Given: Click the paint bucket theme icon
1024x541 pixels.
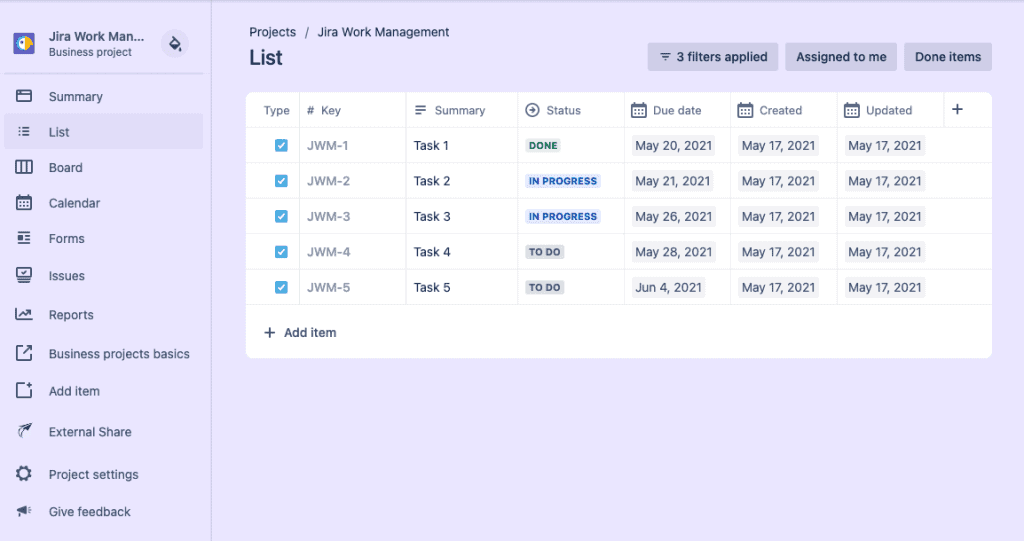Looking at the screenshot, I should pyautogui.click(x=175, y=44).
